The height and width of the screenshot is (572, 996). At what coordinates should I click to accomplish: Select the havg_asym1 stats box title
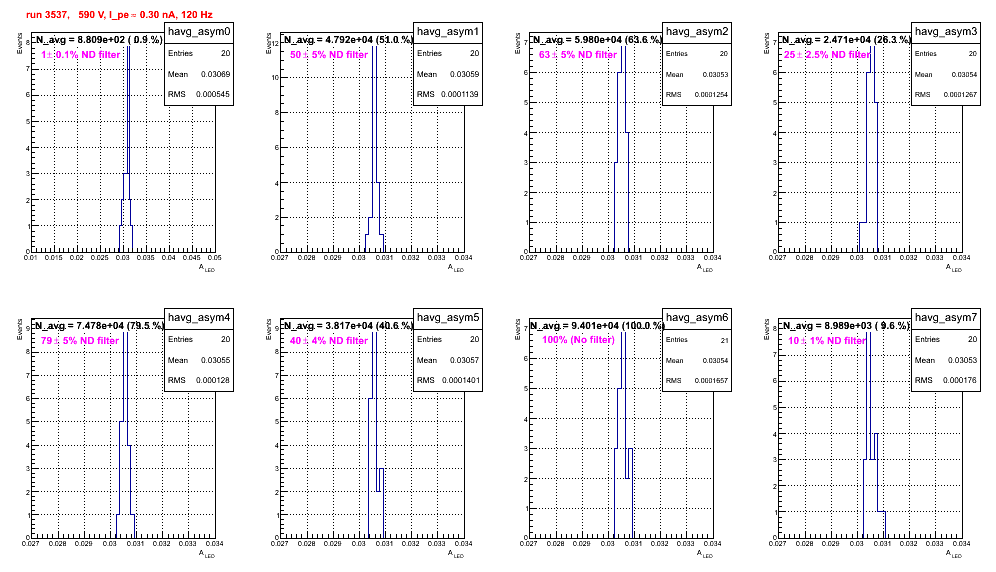click(448, 32)
